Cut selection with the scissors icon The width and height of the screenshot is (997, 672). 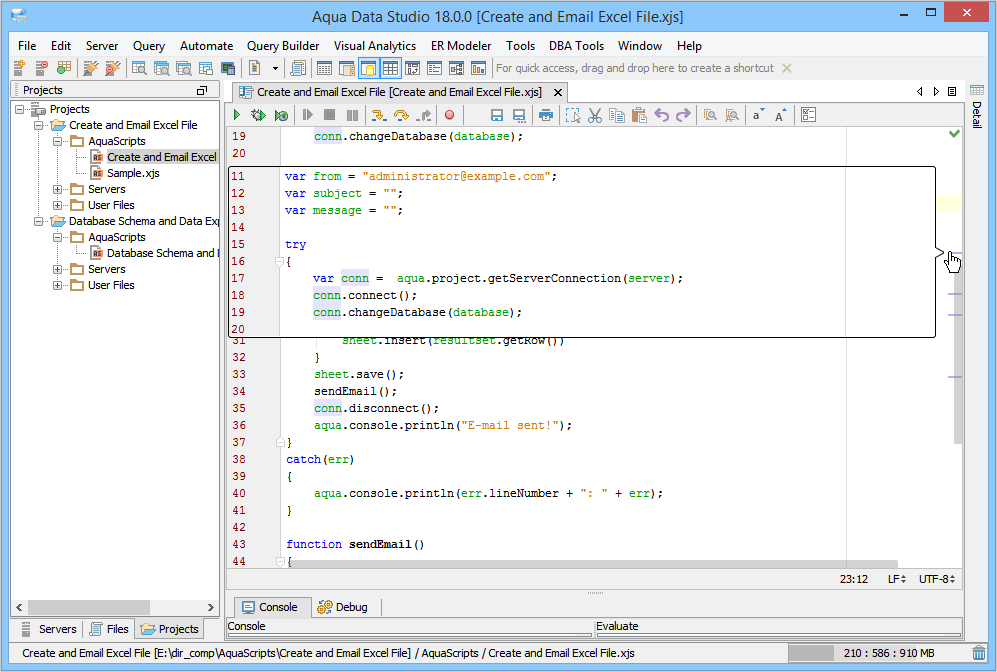(x=595, y=115)
